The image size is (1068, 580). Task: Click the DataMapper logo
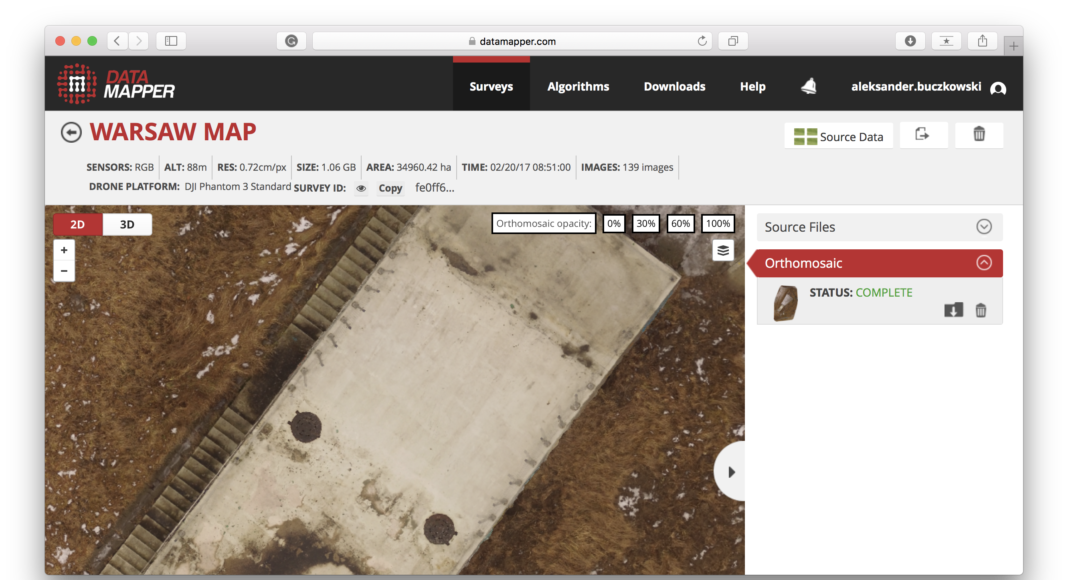(116, 84)
